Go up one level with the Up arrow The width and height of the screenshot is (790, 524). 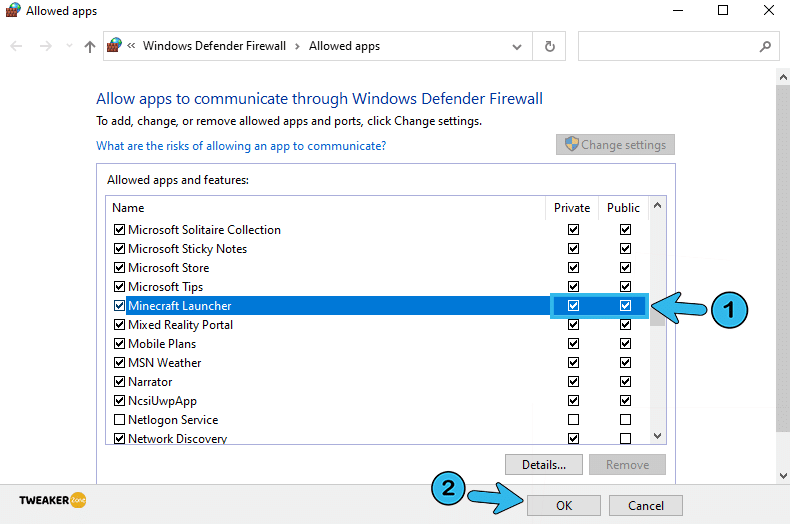coord(90,47)
